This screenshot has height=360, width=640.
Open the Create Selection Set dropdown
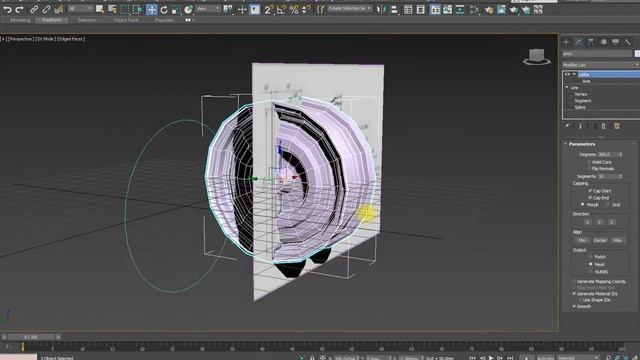350,9
